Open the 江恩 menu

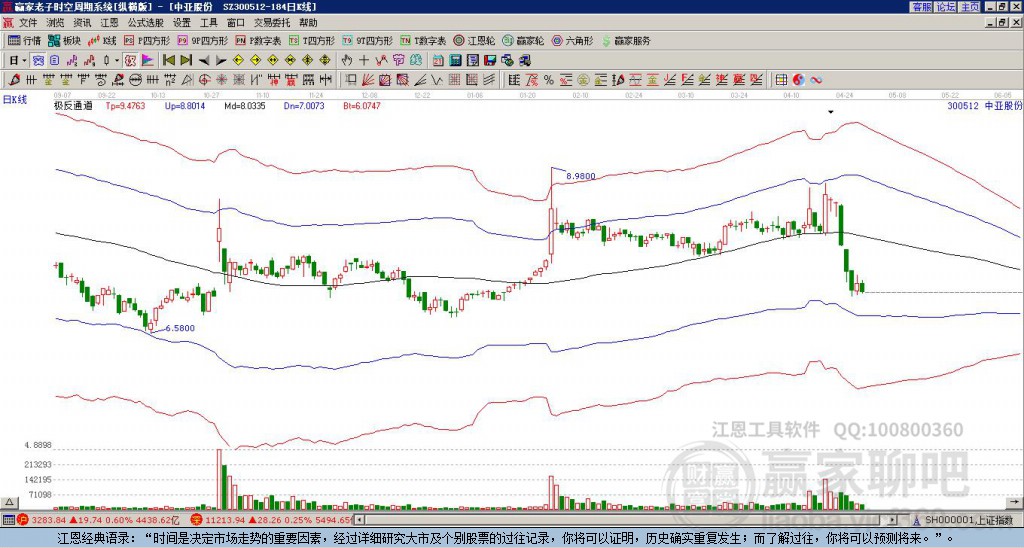110,23
